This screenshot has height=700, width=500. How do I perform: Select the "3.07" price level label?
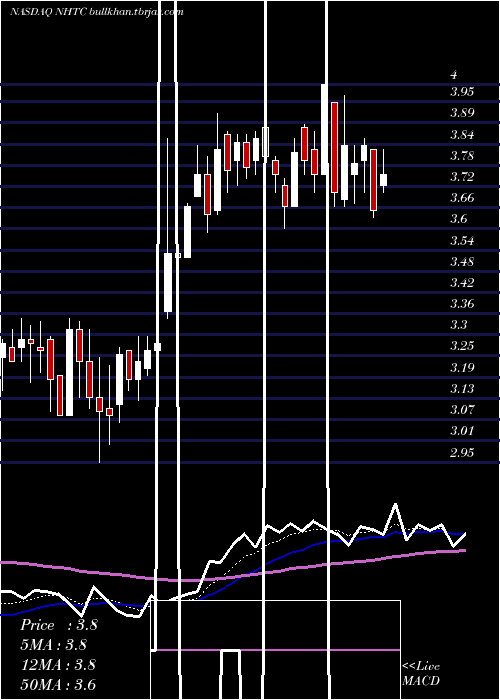point(462,409)
